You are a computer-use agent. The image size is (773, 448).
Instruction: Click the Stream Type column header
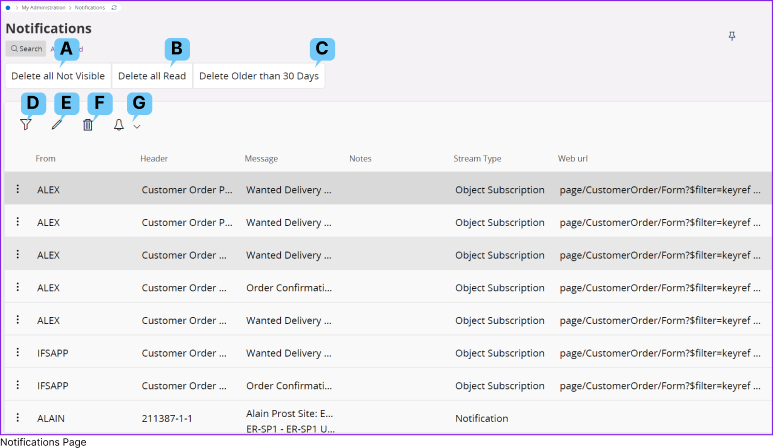tap(477, 158)
